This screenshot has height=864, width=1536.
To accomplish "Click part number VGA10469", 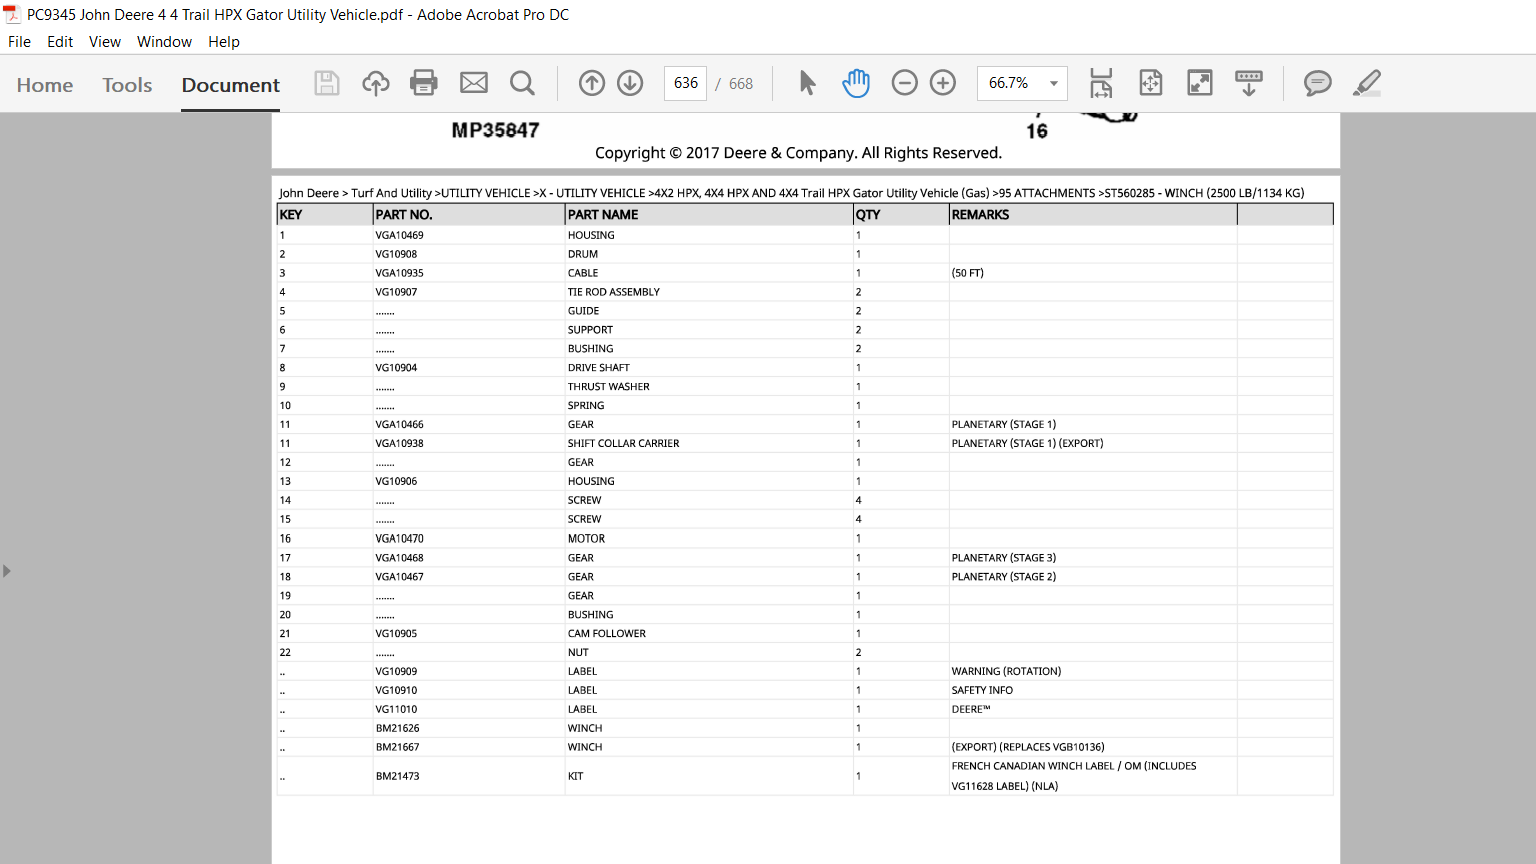I will [400, 235].
